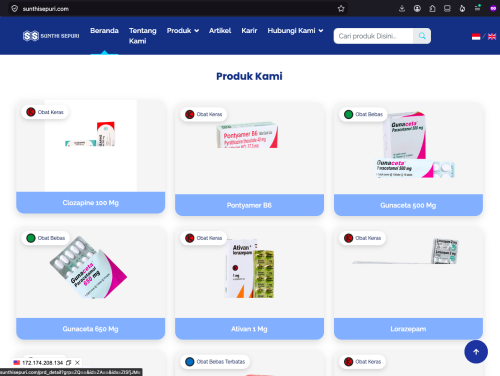Open the browser extensions icon
500x376 pixels.
pyautogui.click(x=432, y=9)
